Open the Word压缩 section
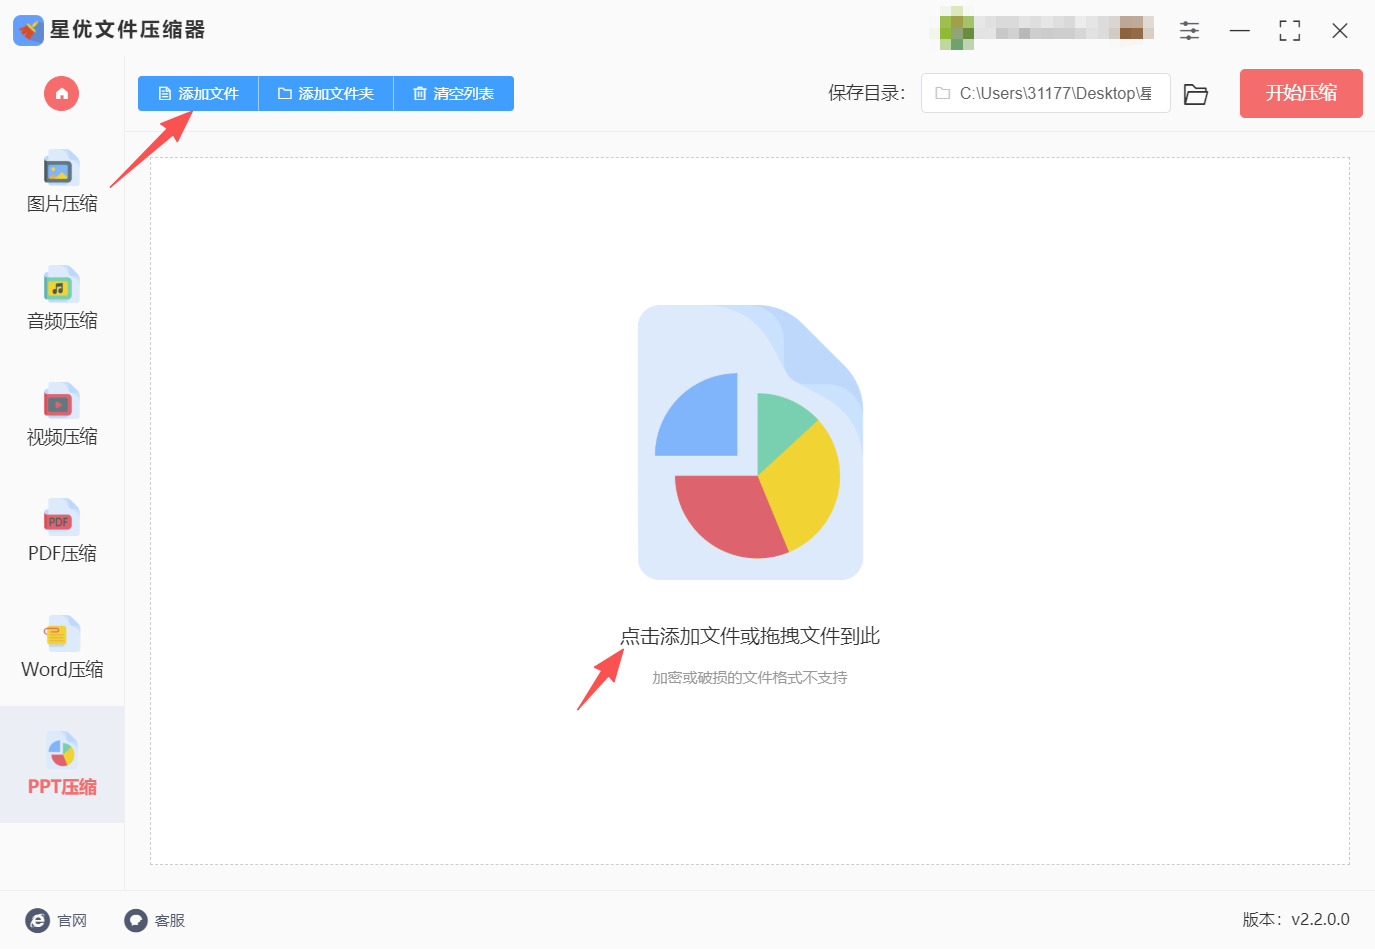Screen dimensions: 1375x950 62,648
